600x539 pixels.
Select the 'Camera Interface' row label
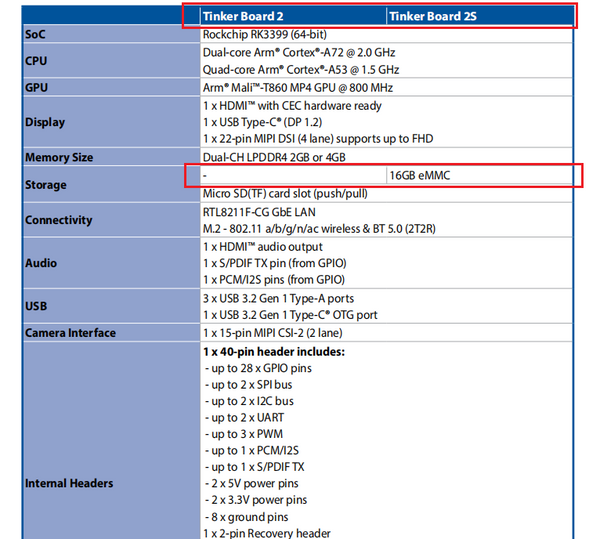(x=70, y=333)
